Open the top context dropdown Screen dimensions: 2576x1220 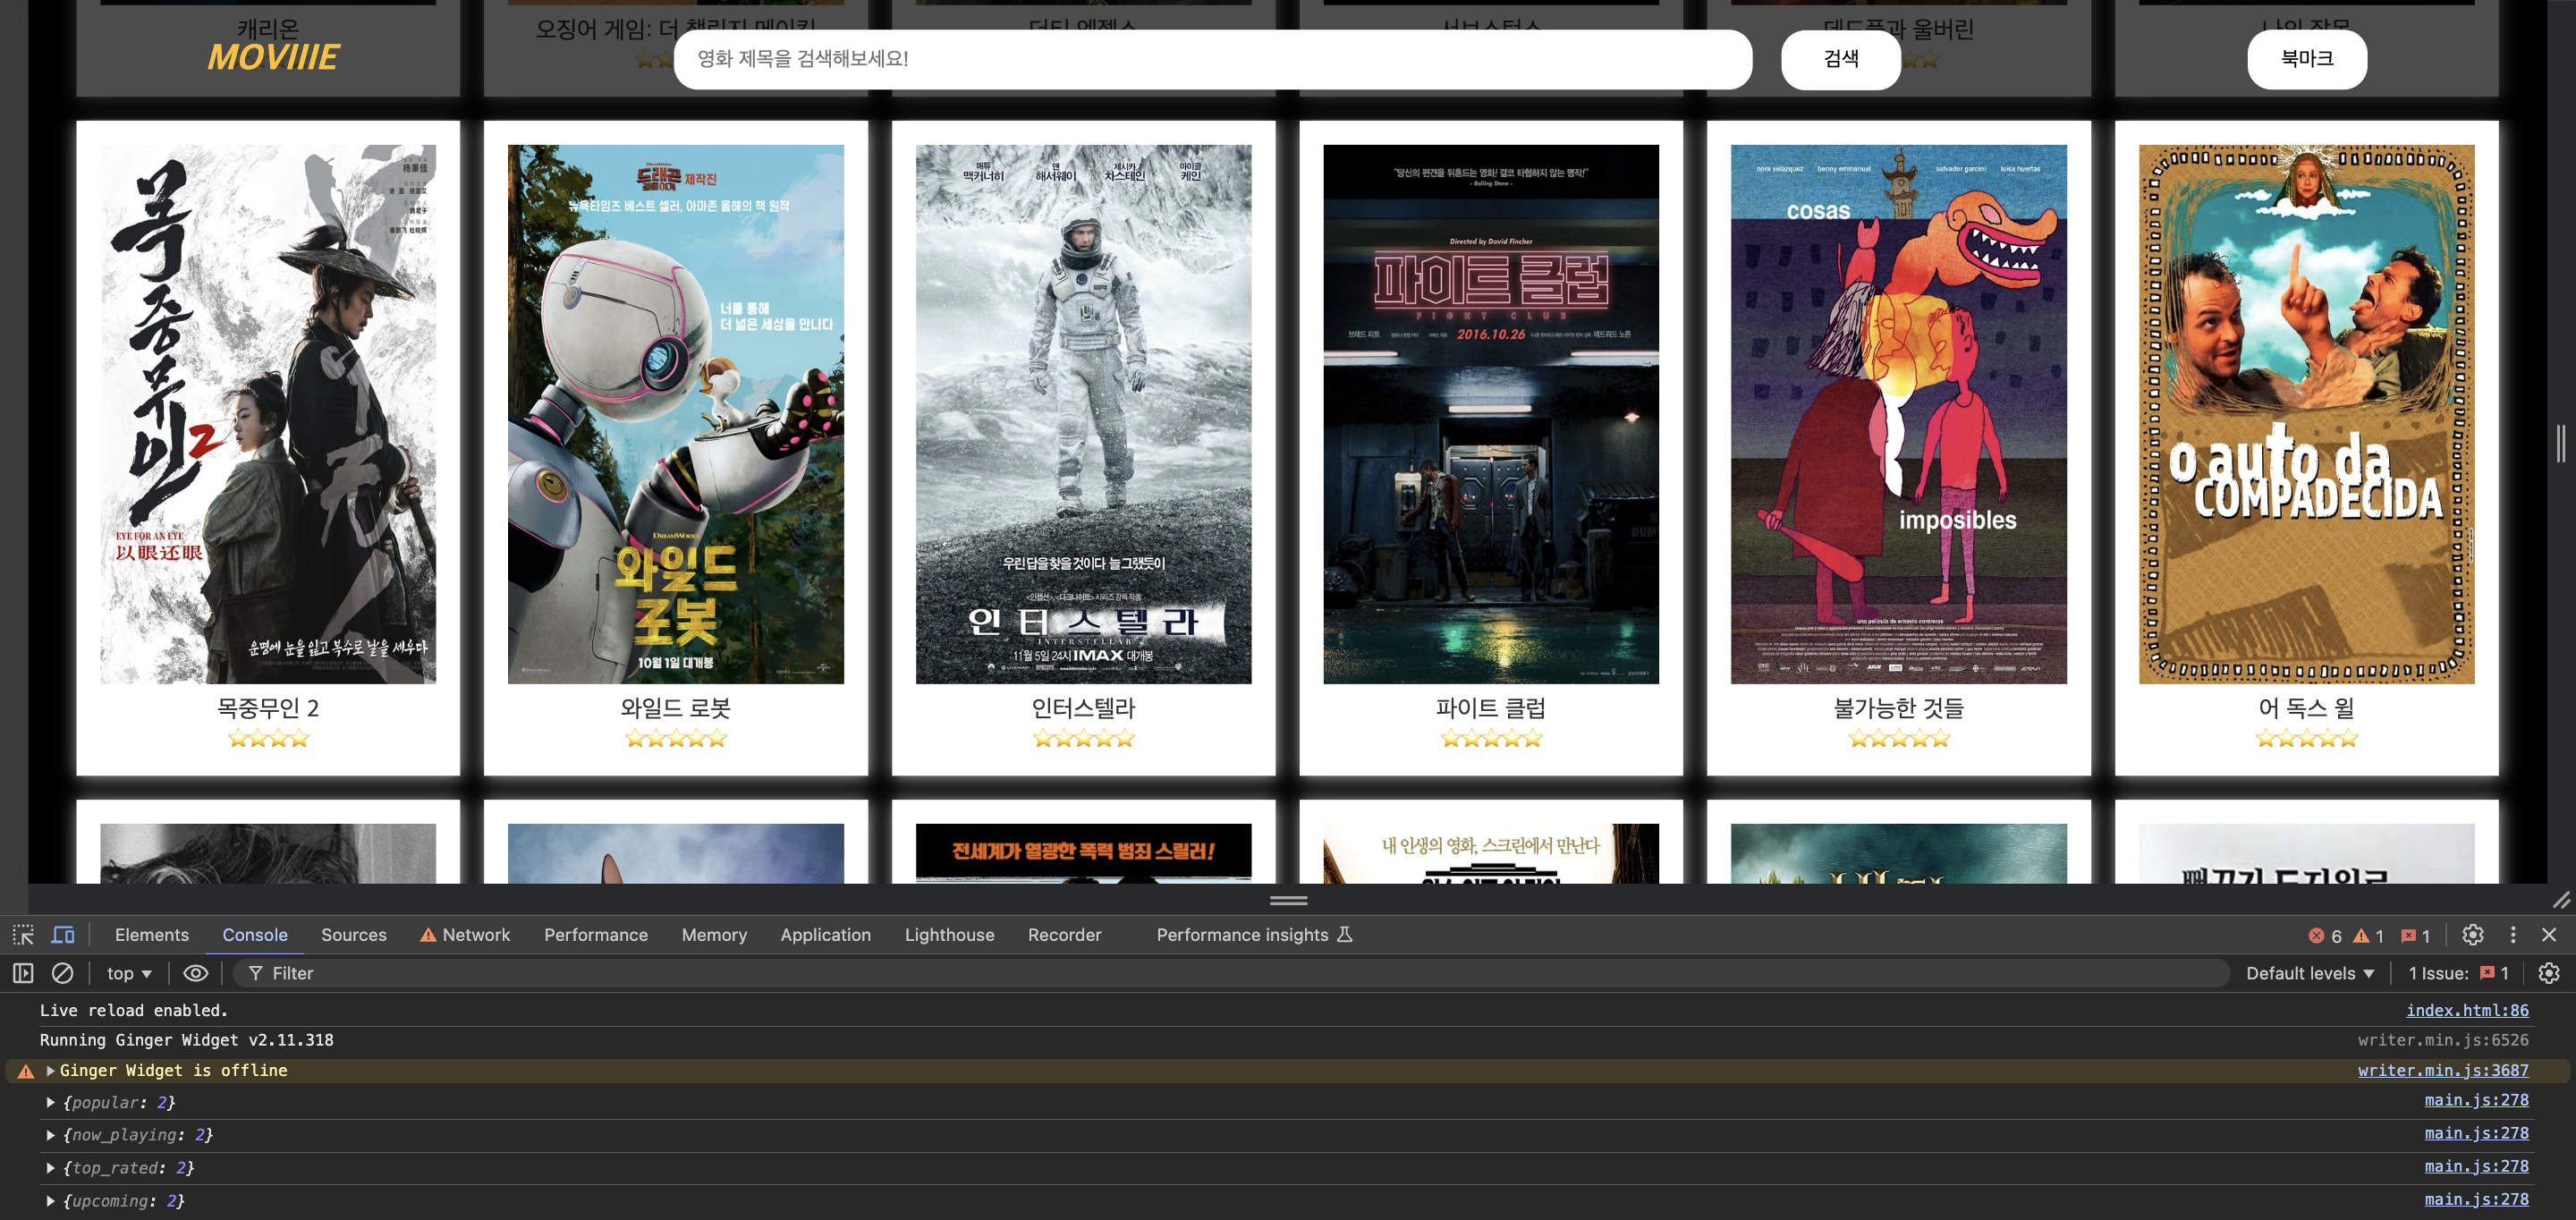click(129, 973)
